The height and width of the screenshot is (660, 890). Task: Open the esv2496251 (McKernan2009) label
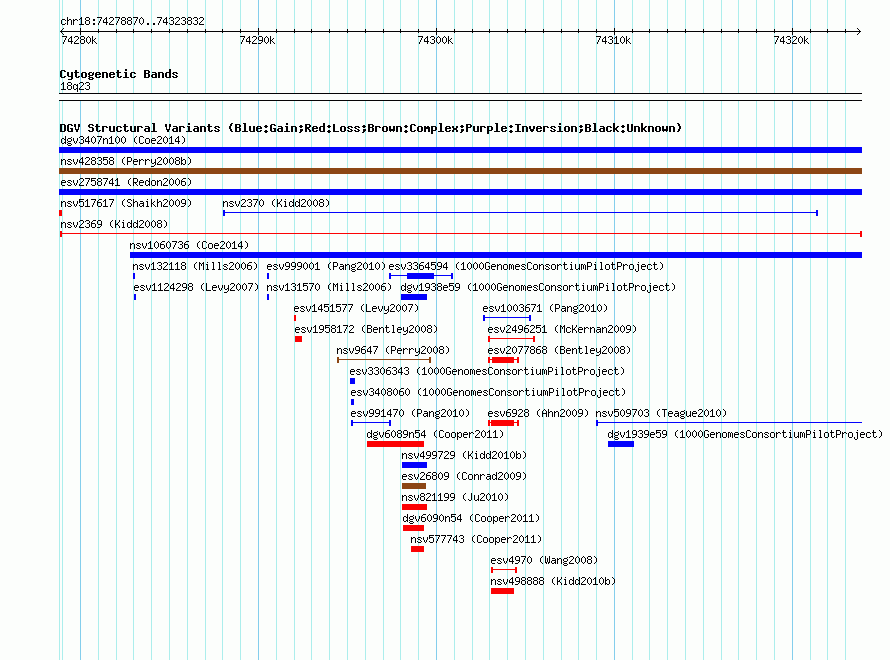coord(562,329)
